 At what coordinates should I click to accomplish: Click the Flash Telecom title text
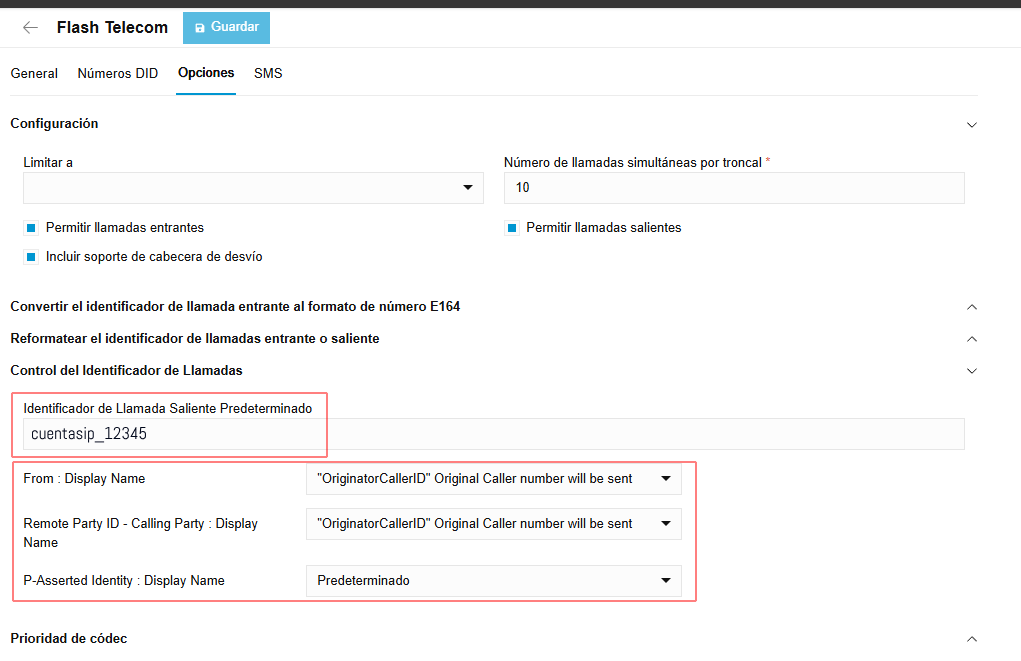point(112,27)
